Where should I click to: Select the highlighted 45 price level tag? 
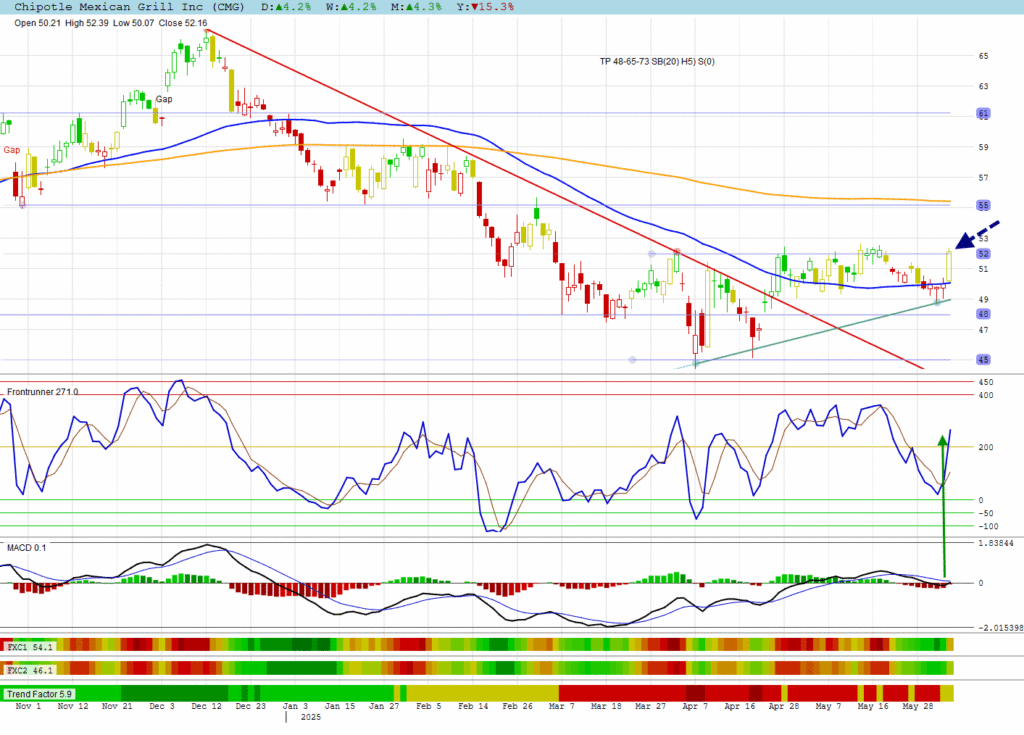984,360
